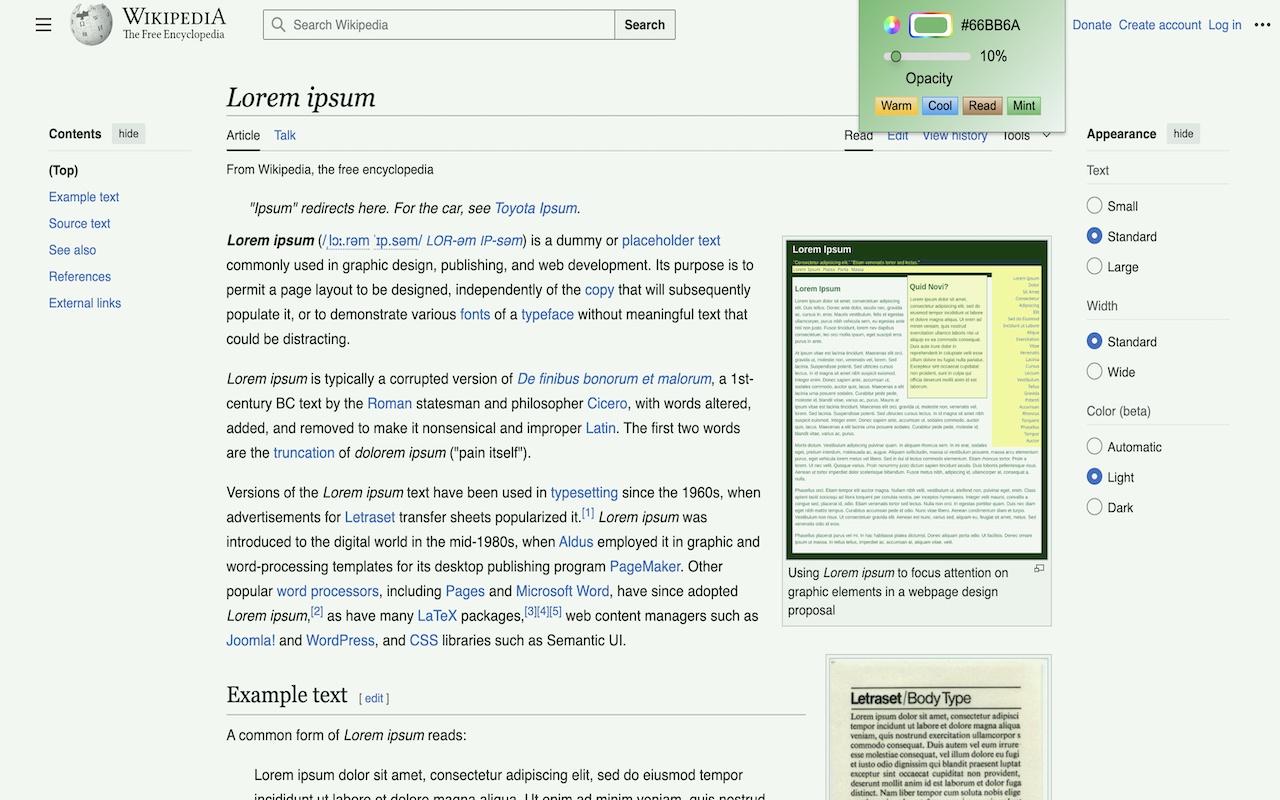Open the color wheel picker icon

pos(892,25)
